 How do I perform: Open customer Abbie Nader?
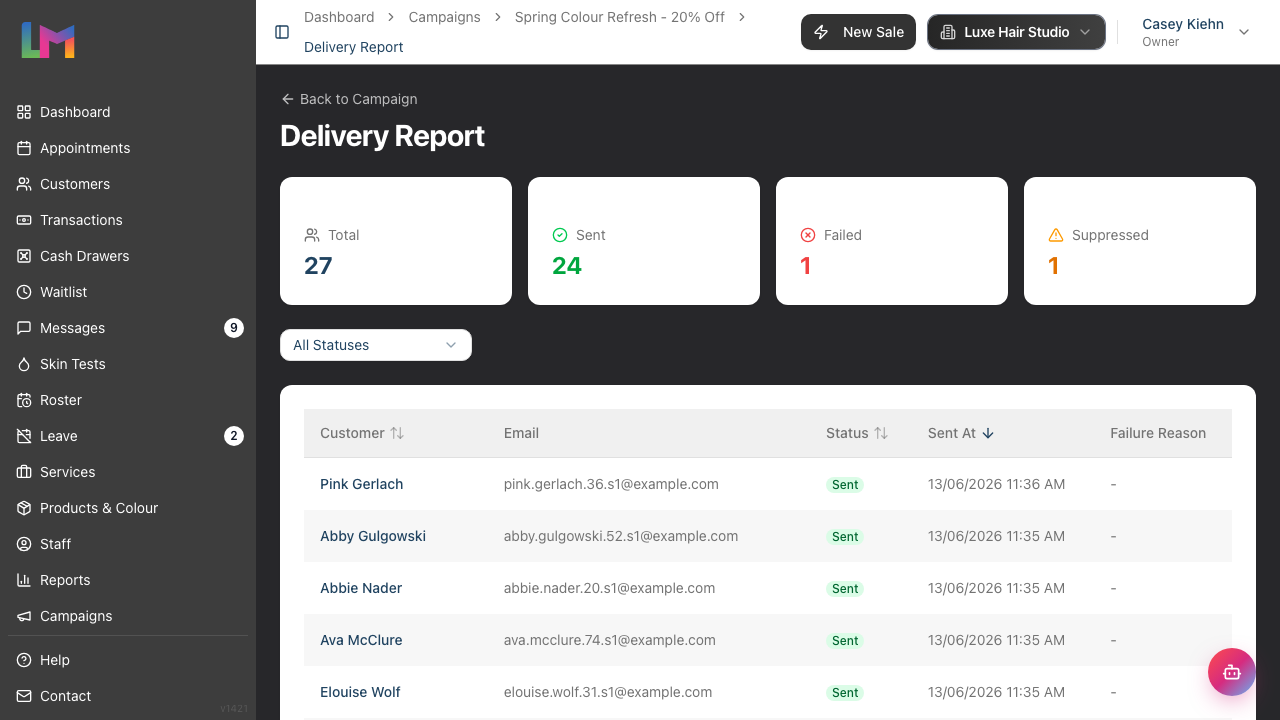coord(361,588)
